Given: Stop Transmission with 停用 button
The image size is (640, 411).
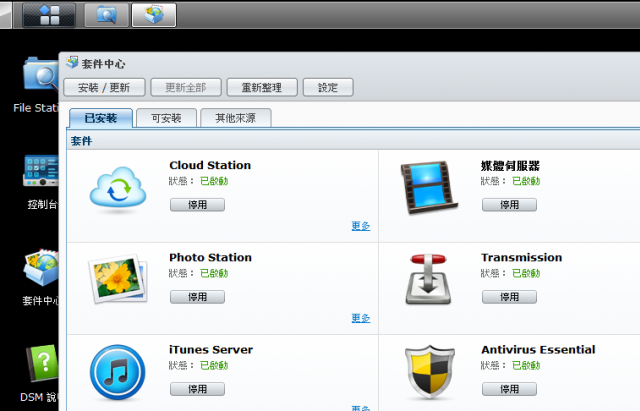Looking at the screenshot, I should (x=509, y=297).
